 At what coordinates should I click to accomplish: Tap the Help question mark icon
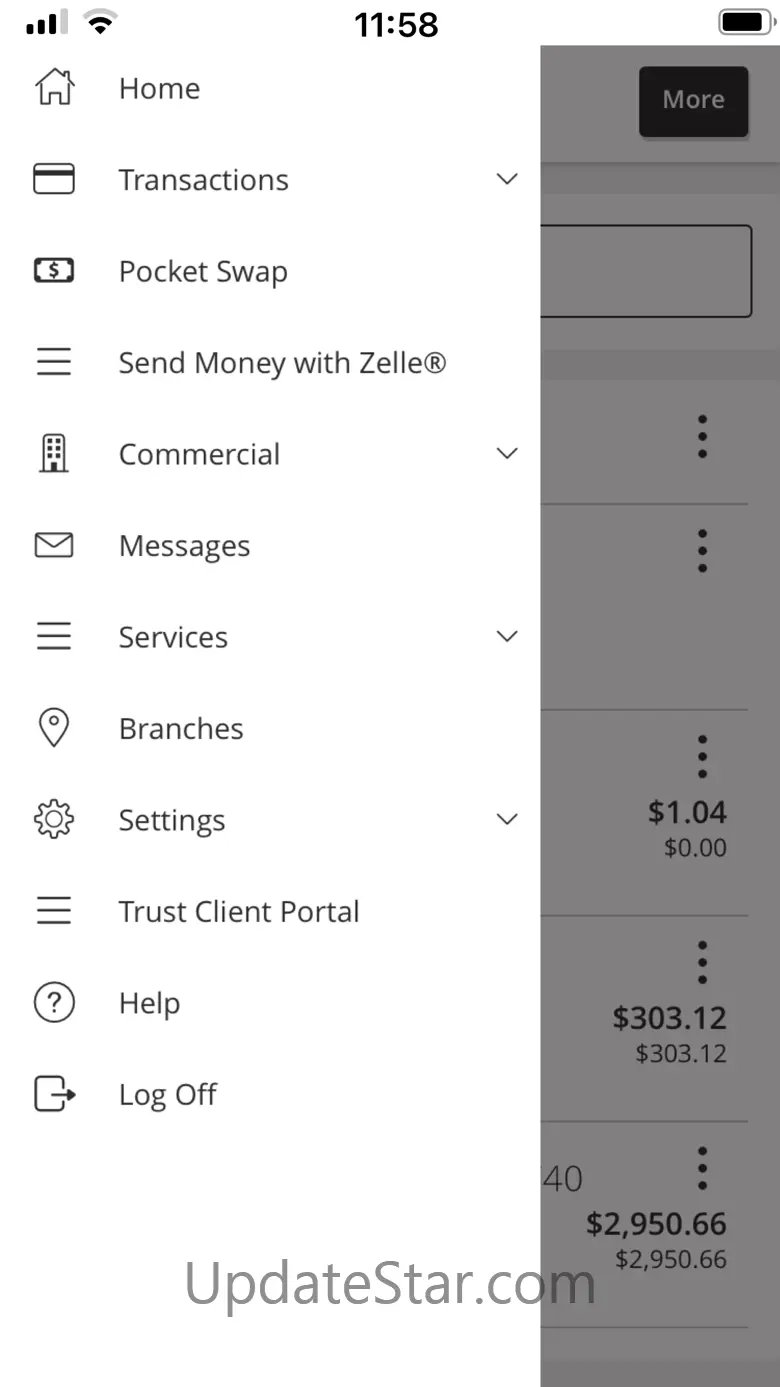[x=54, y=1003]
